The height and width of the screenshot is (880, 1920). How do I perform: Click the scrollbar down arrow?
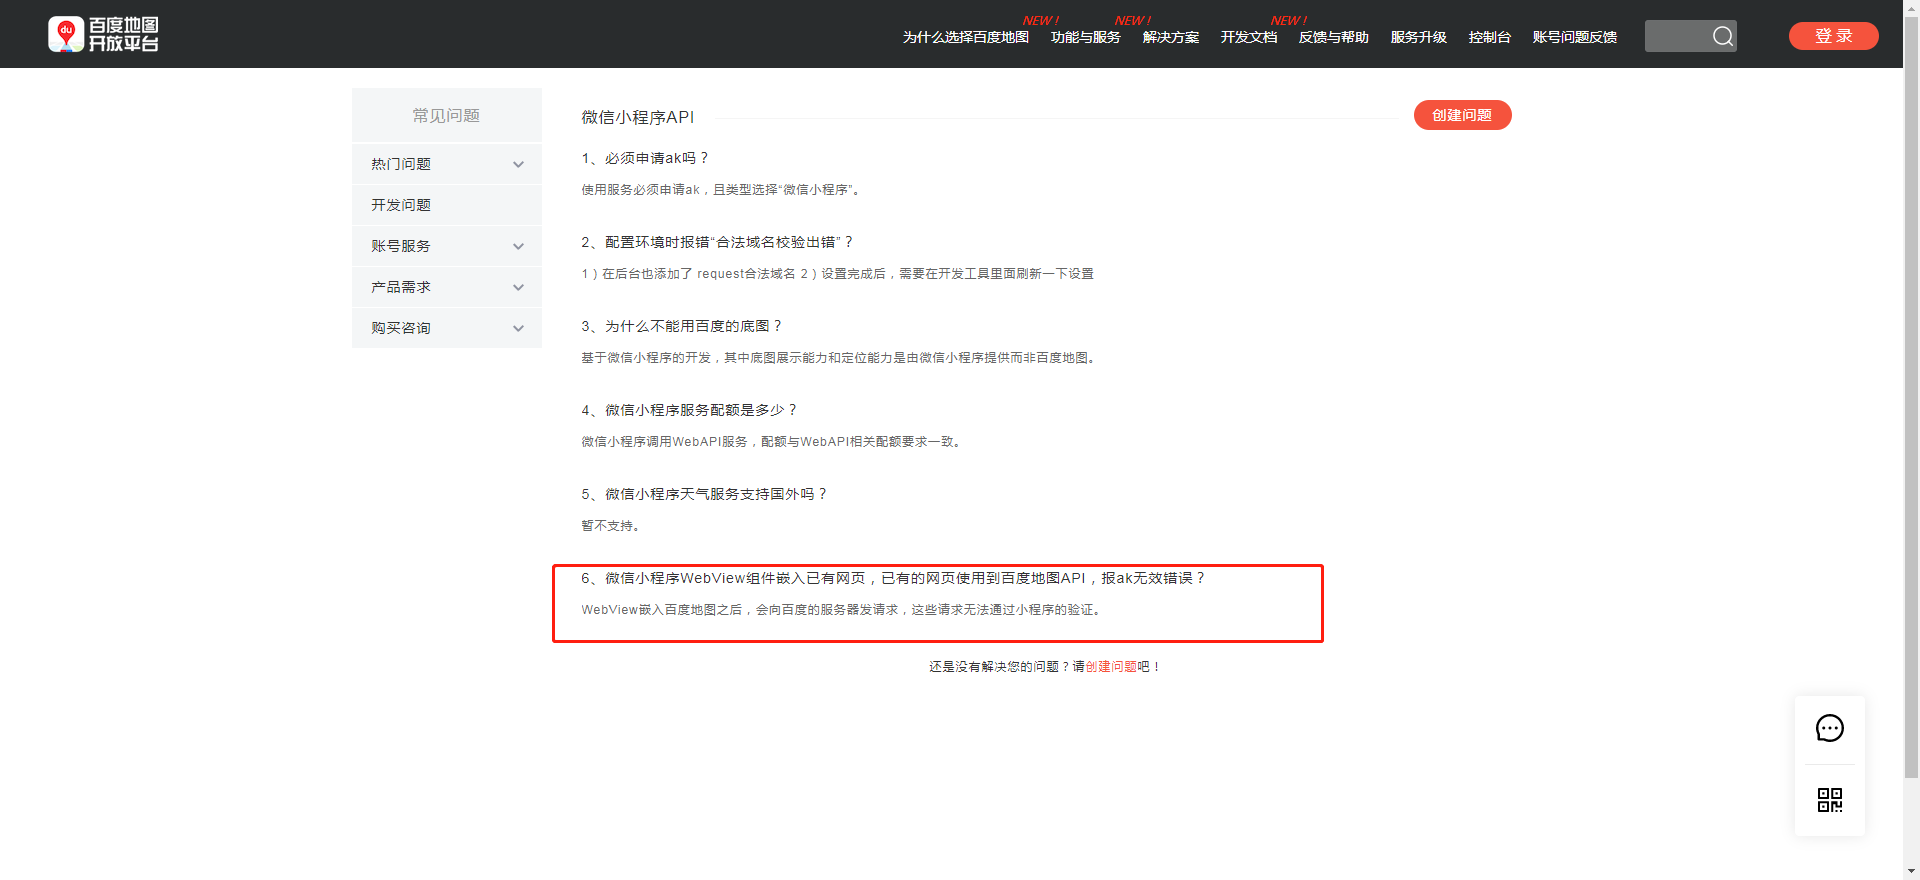[1911, 871]
